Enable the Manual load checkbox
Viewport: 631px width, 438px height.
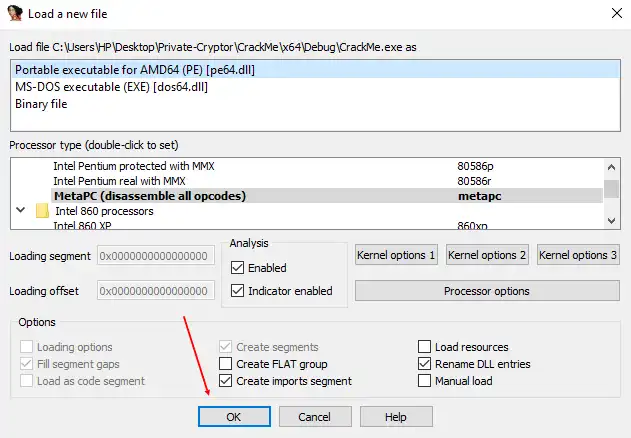[x=426, y=381]
